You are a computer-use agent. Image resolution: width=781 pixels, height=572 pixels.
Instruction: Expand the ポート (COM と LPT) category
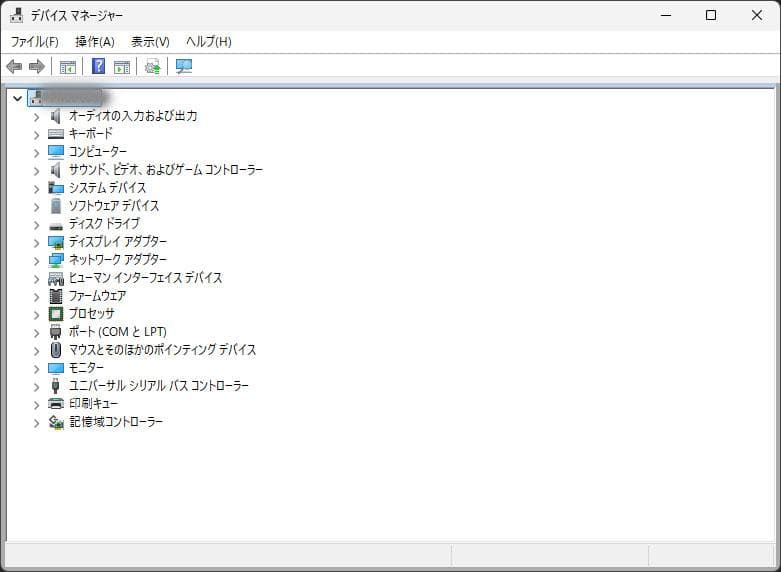coord(36,333)
